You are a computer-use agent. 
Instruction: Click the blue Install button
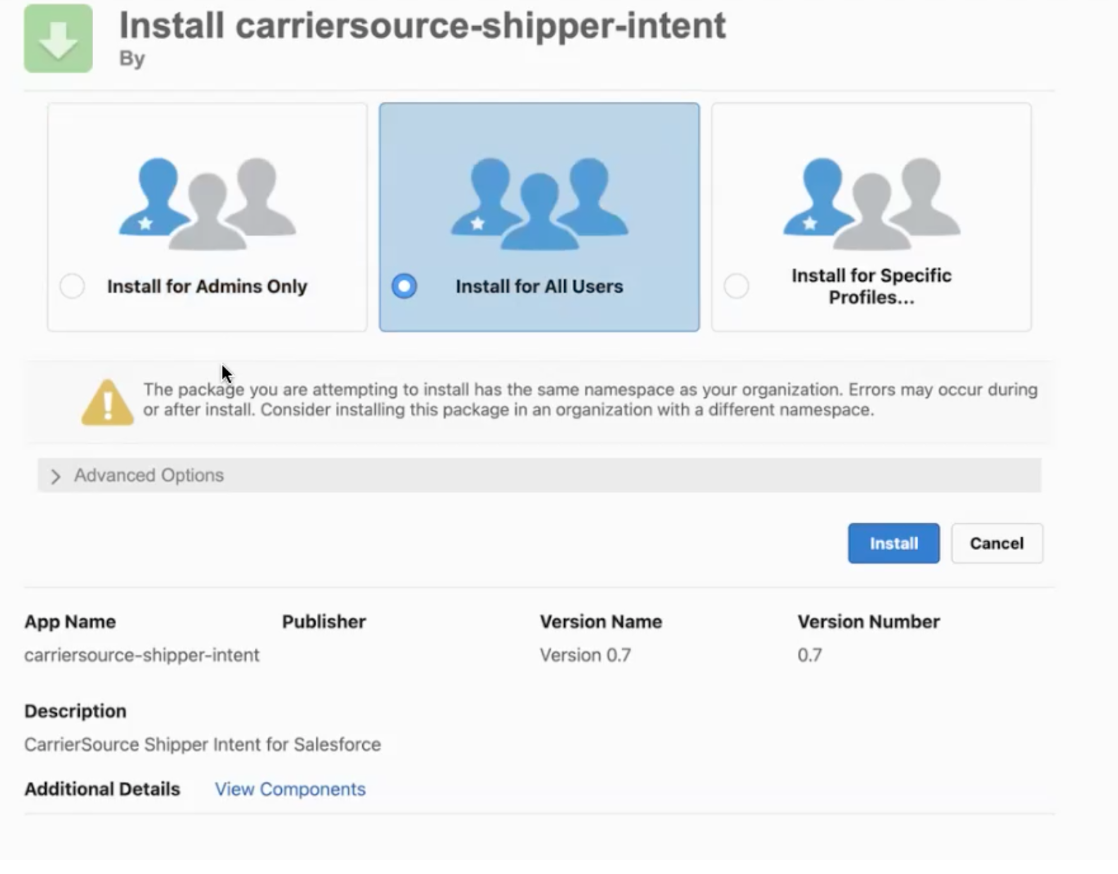[893, 543]
